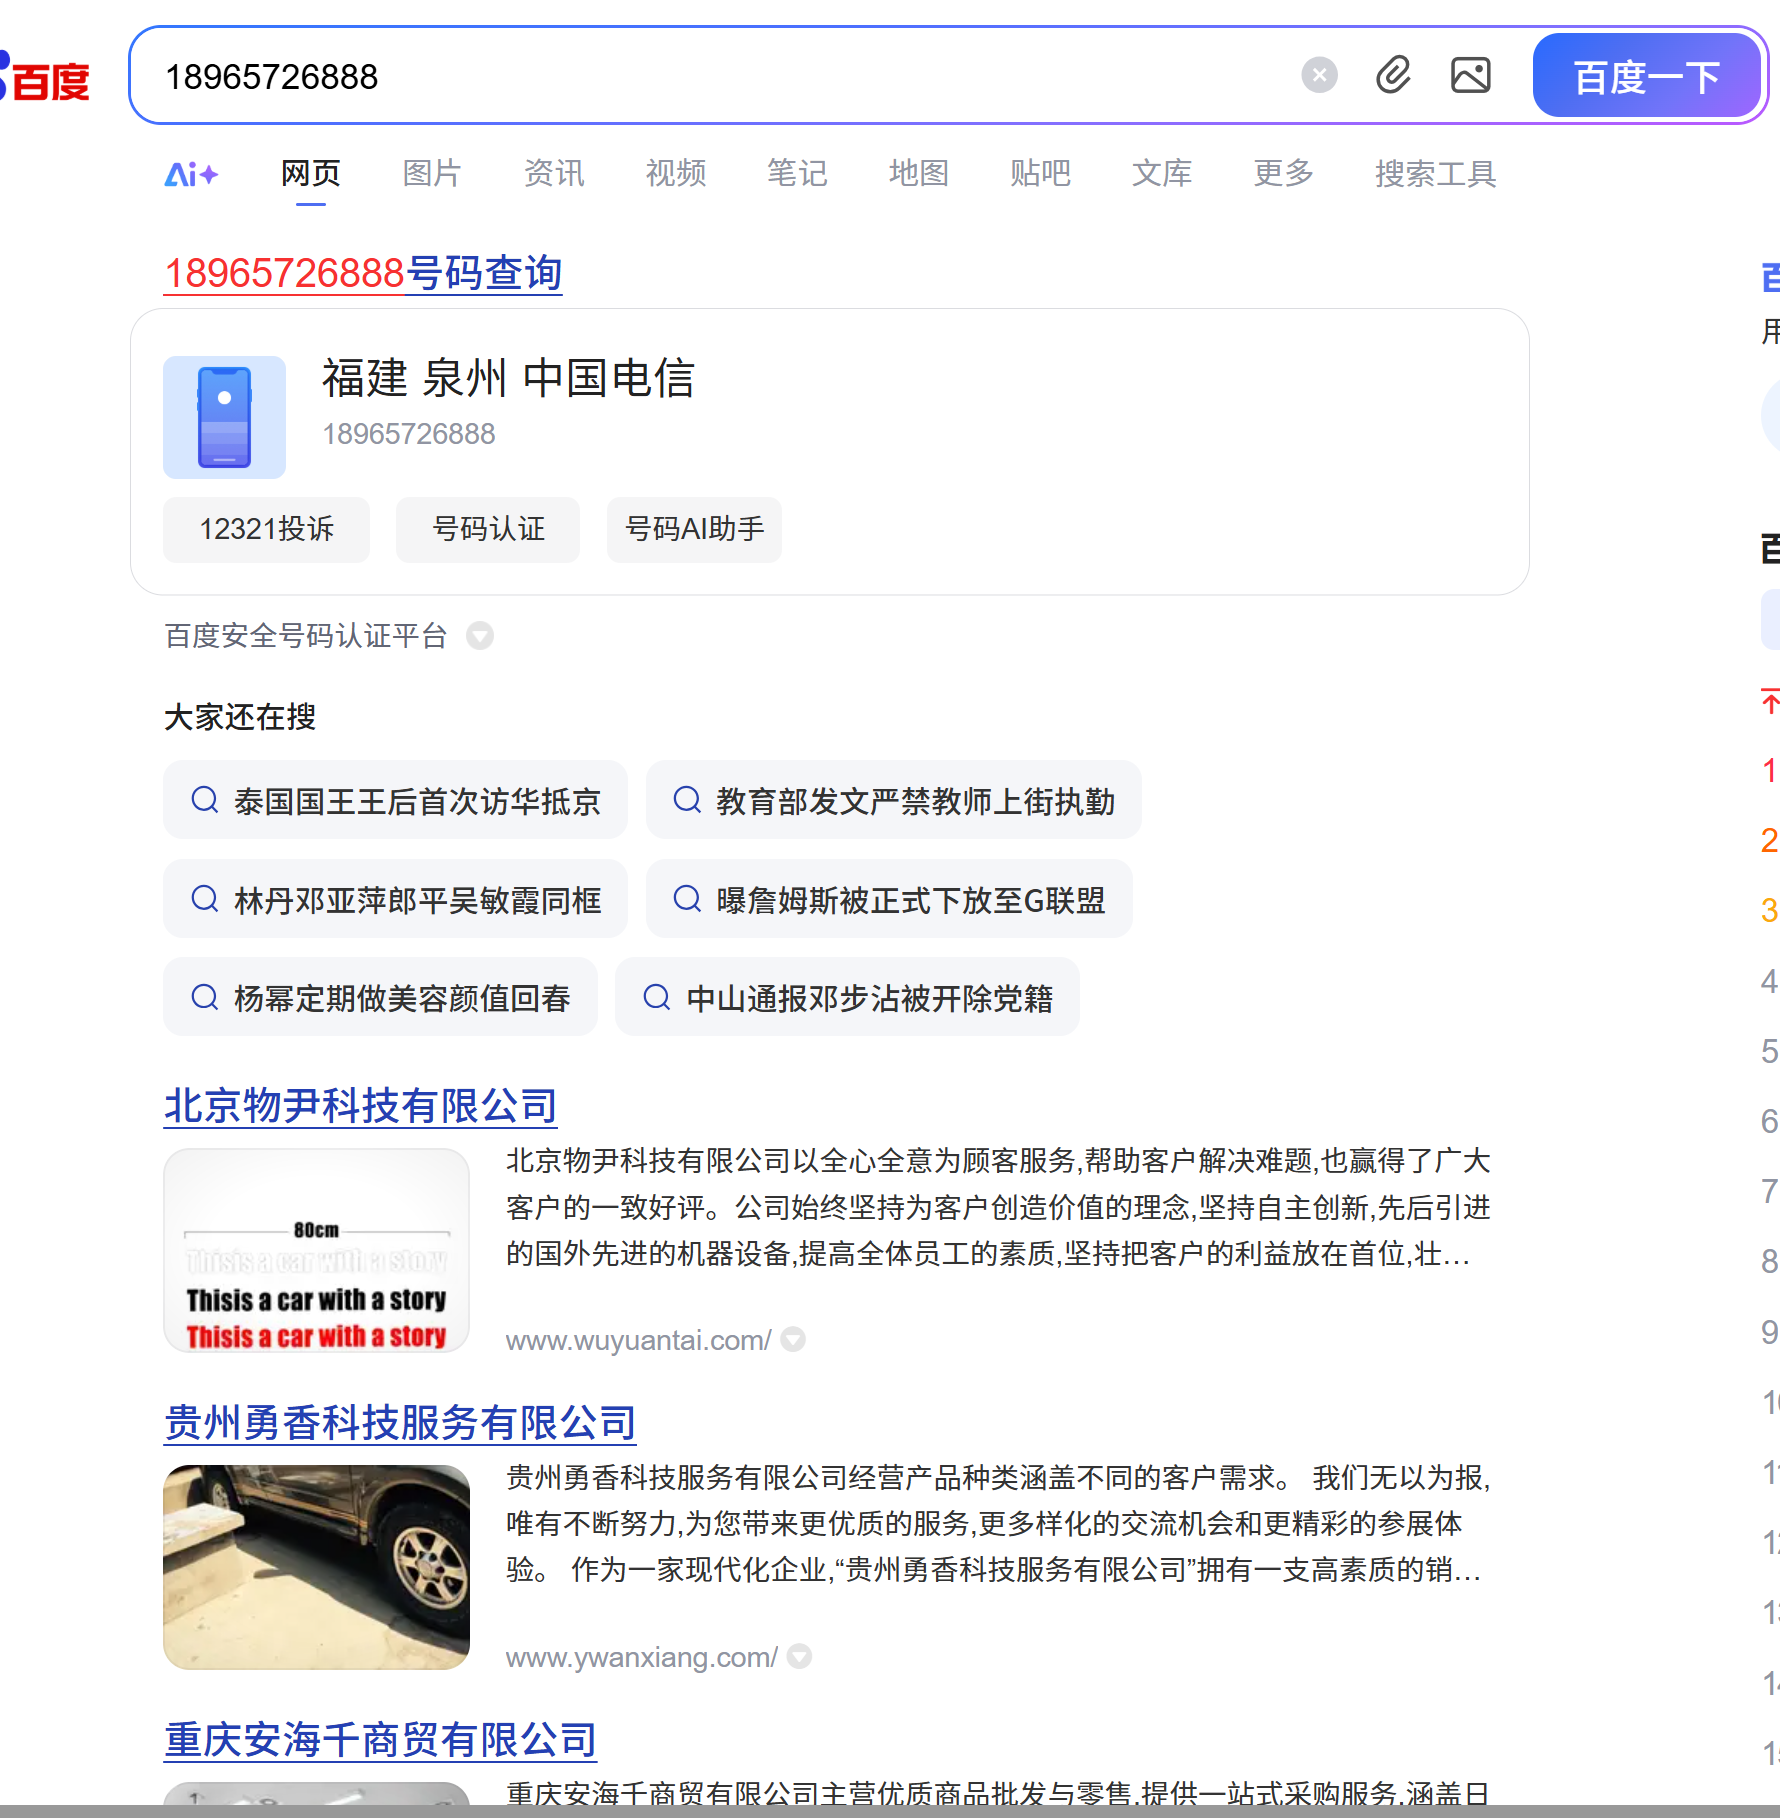Switch to the 文库 tab
Image resolution: width=1780 pixels, height=1818 pixels.
tap(1162, 173)
